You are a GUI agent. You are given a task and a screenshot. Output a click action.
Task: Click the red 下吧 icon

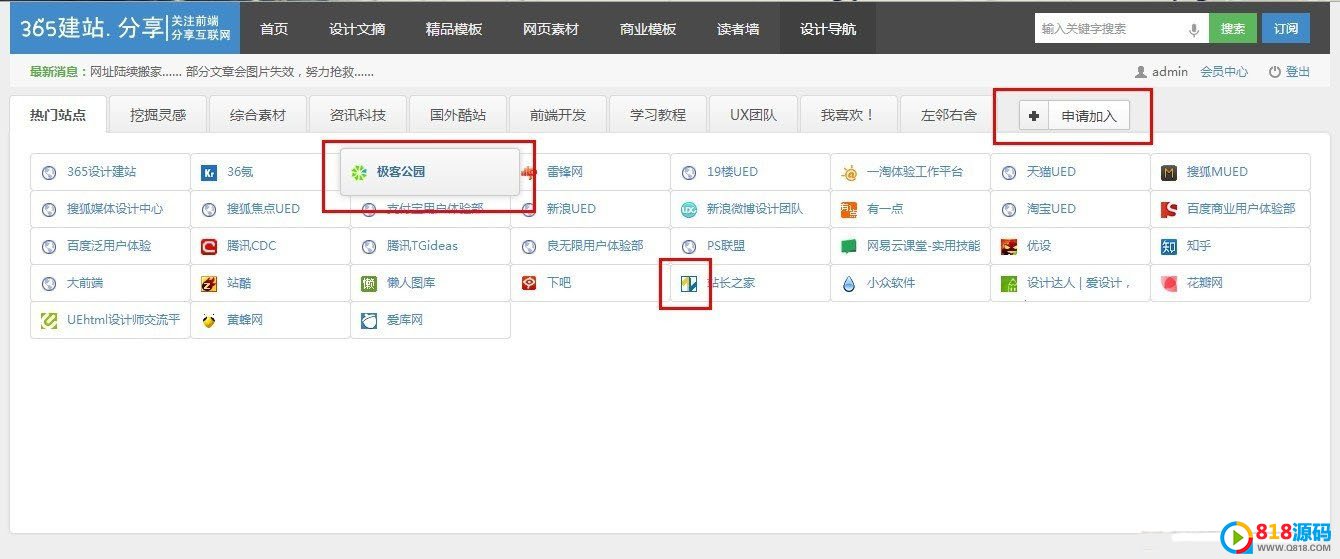(x=529, y=283)
